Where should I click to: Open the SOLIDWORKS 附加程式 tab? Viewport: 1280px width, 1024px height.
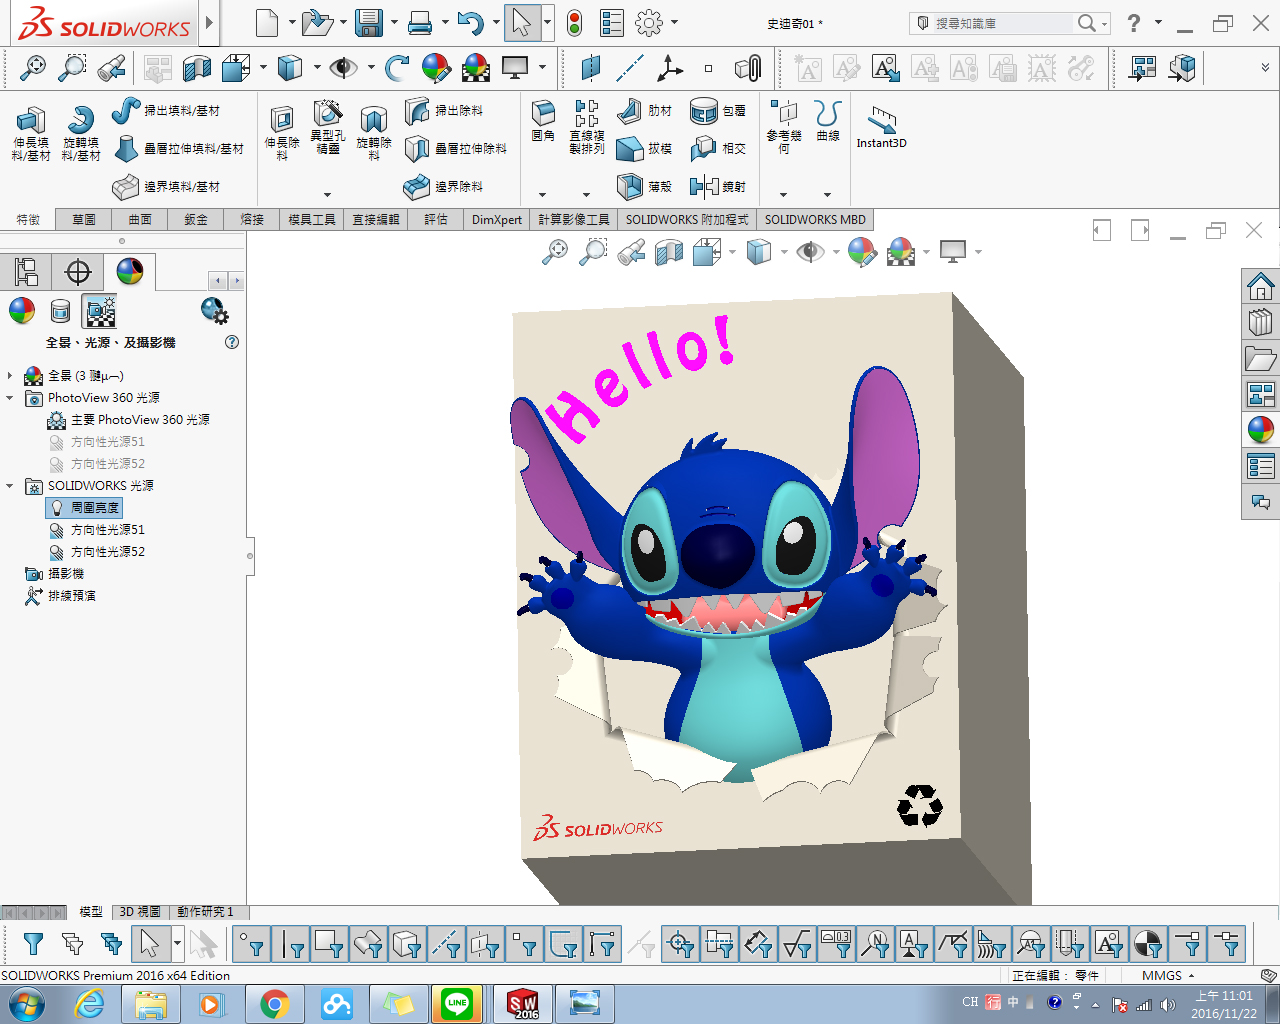(687, 219)
